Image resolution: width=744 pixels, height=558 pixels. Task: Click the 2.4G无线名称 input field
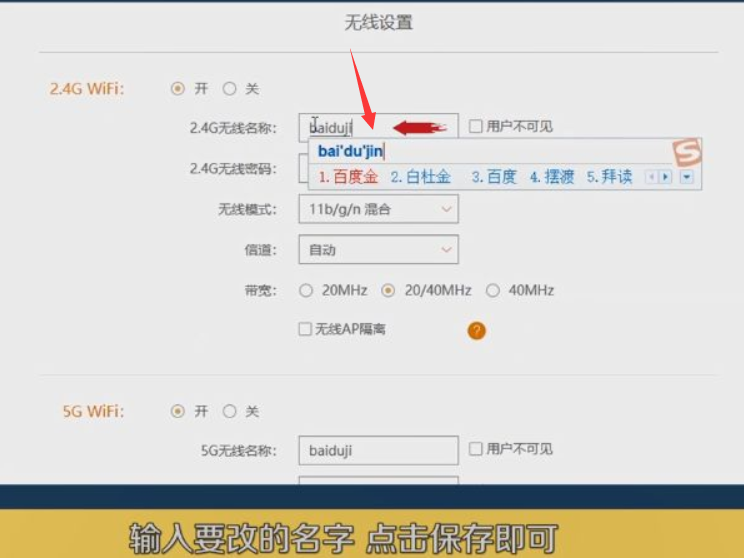click(x=379, y=128)
